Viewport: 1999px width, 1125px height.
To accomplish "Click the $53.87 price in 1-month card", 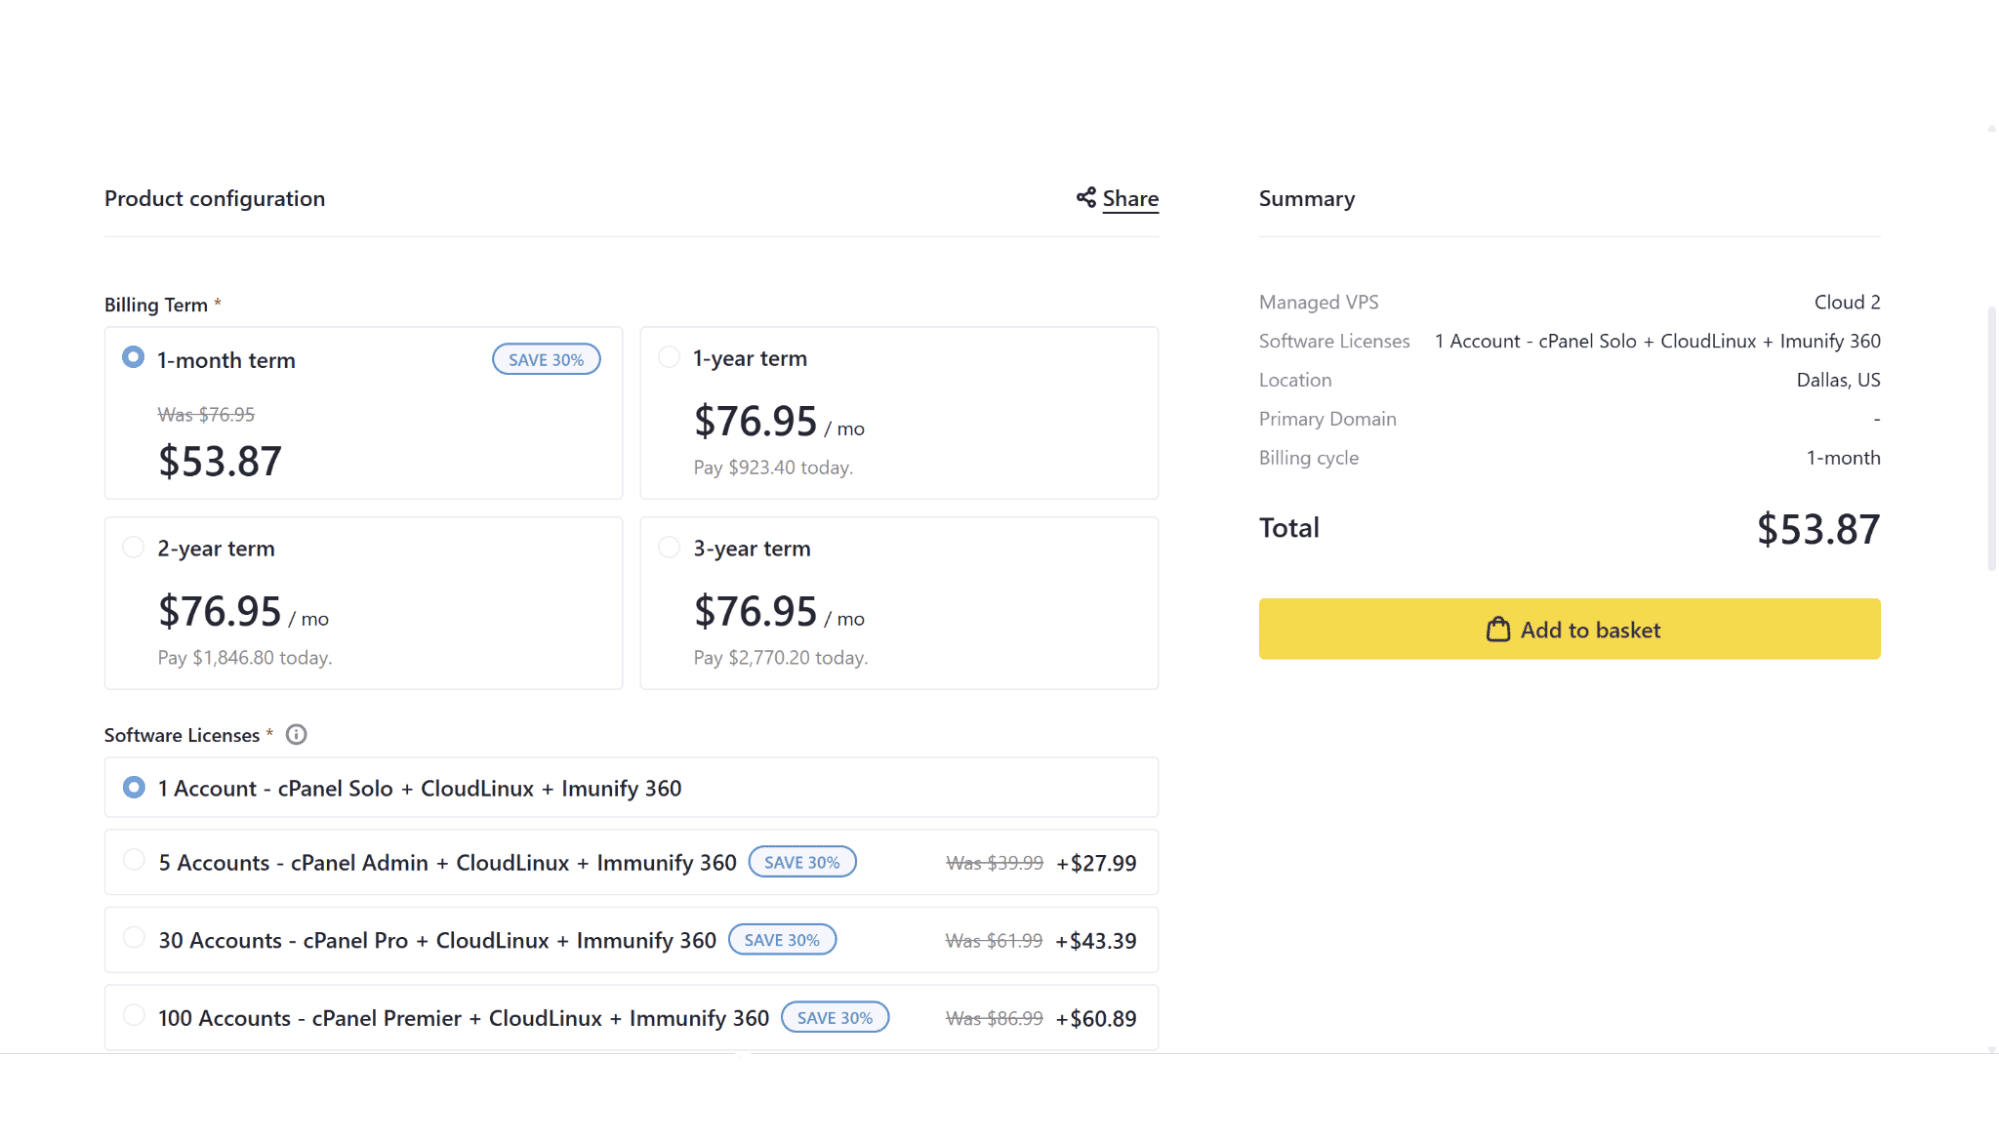I will coord(220,461).
